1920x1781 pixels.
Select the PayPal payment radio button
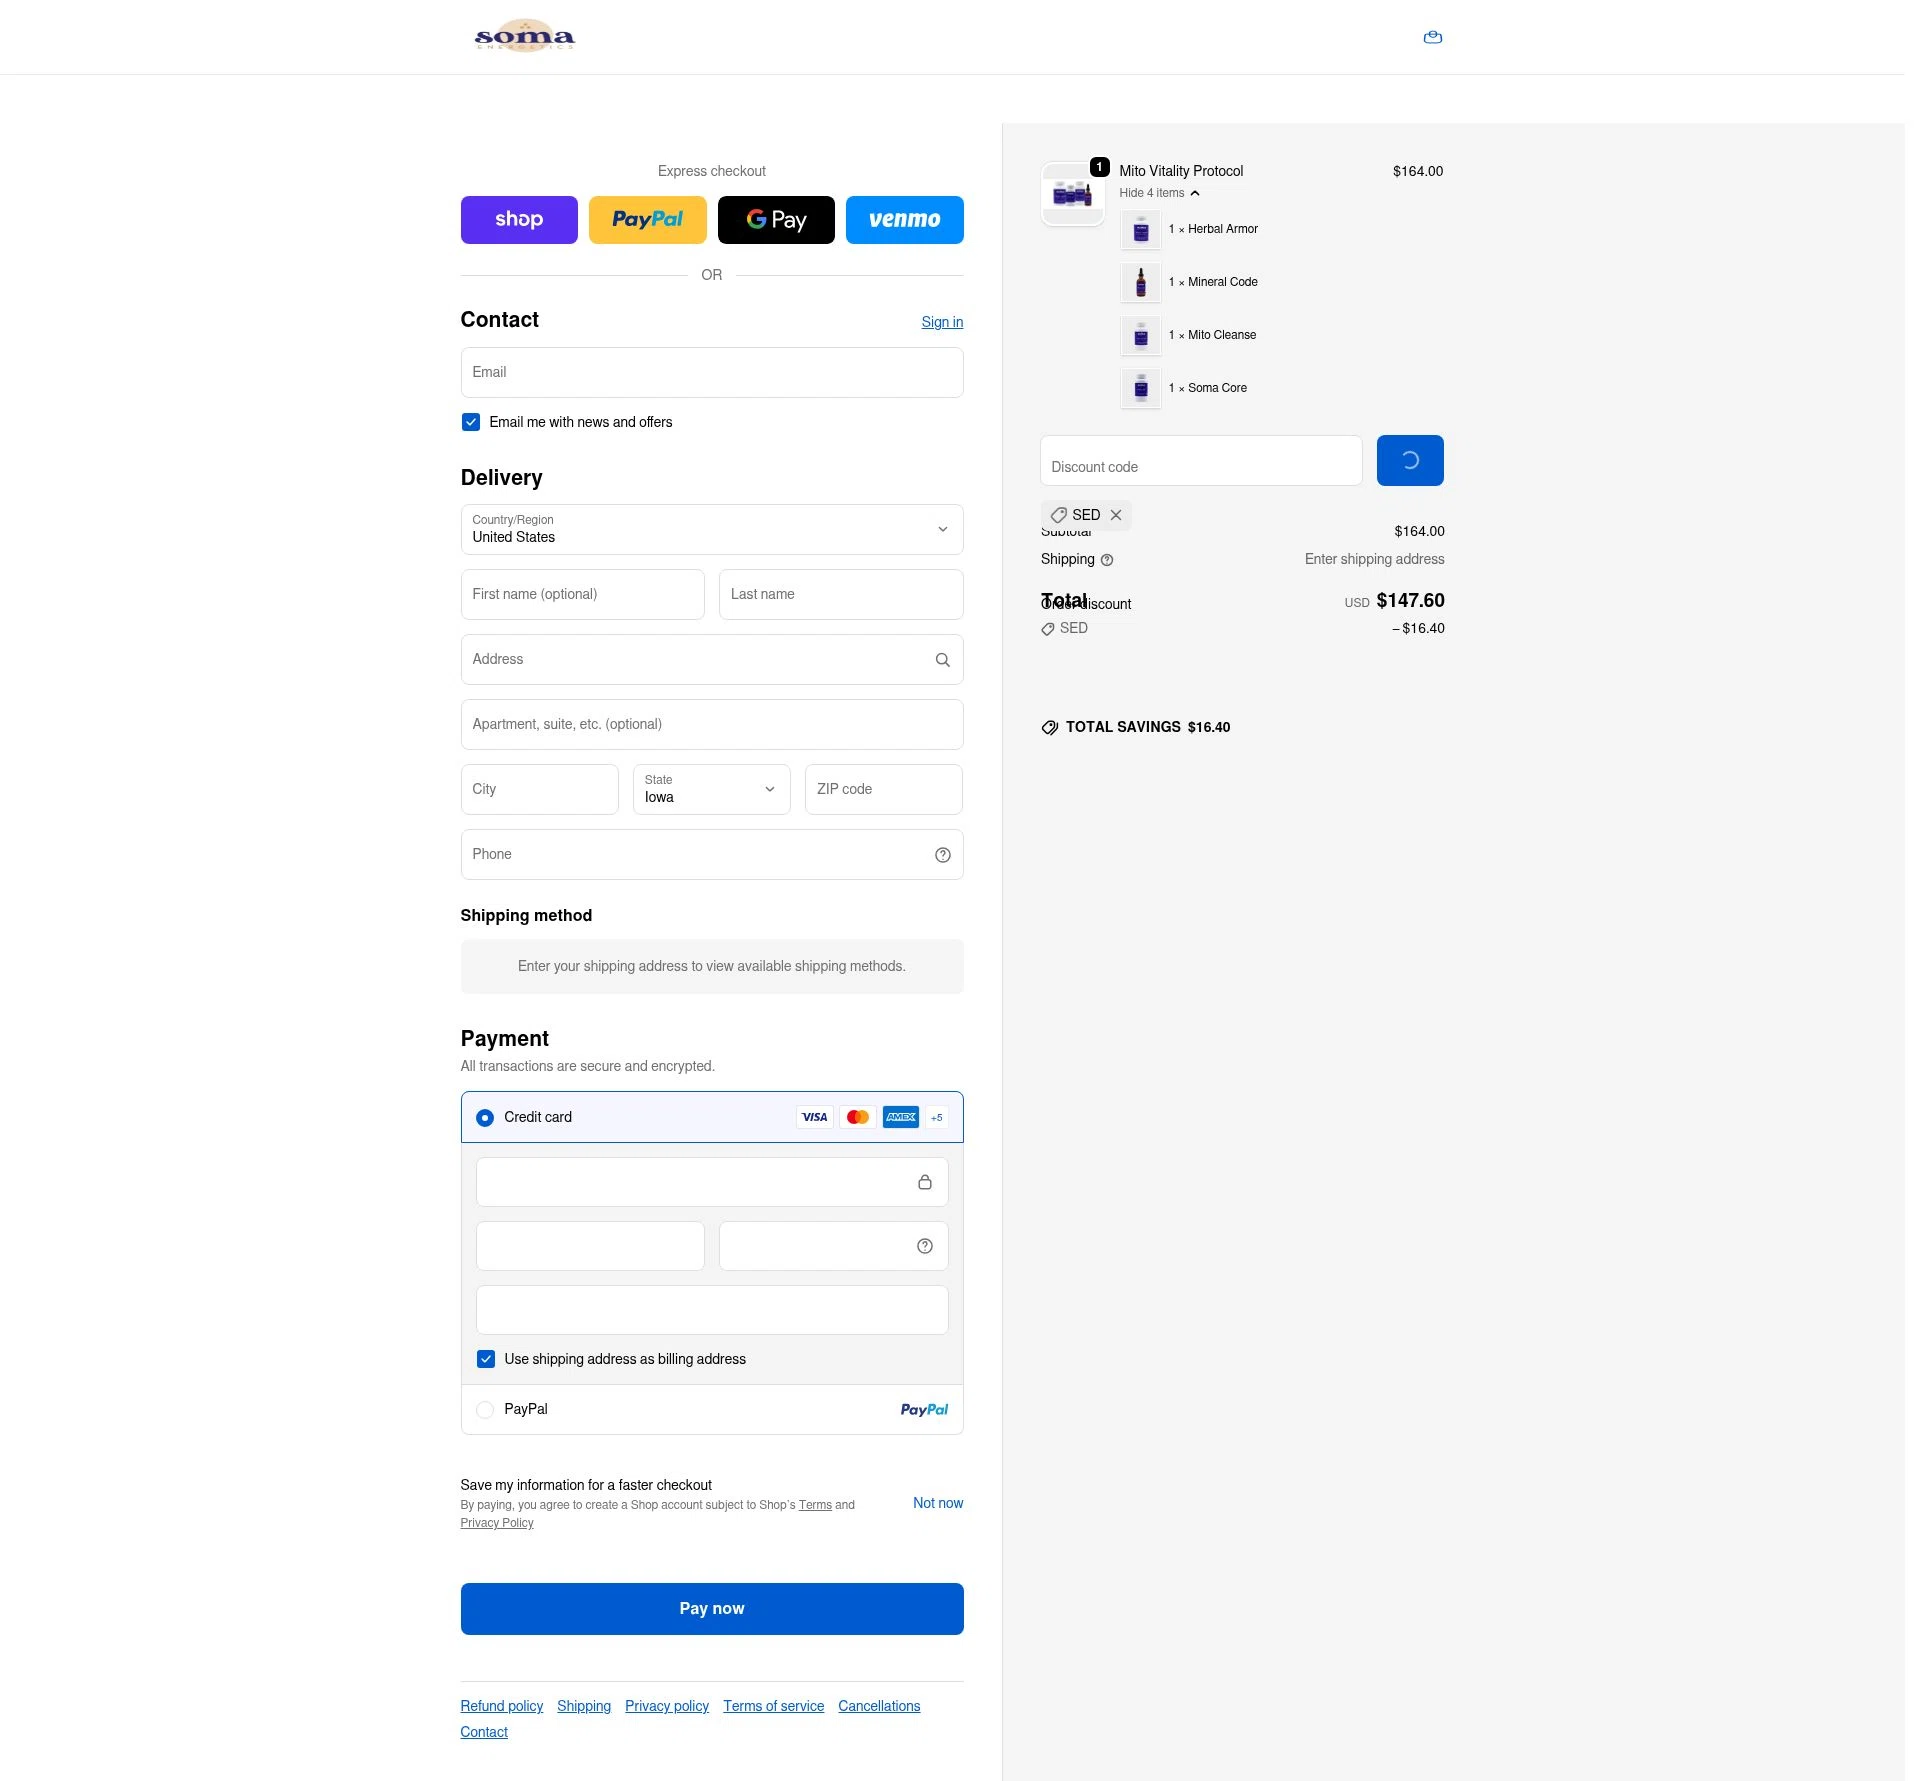485,1410
